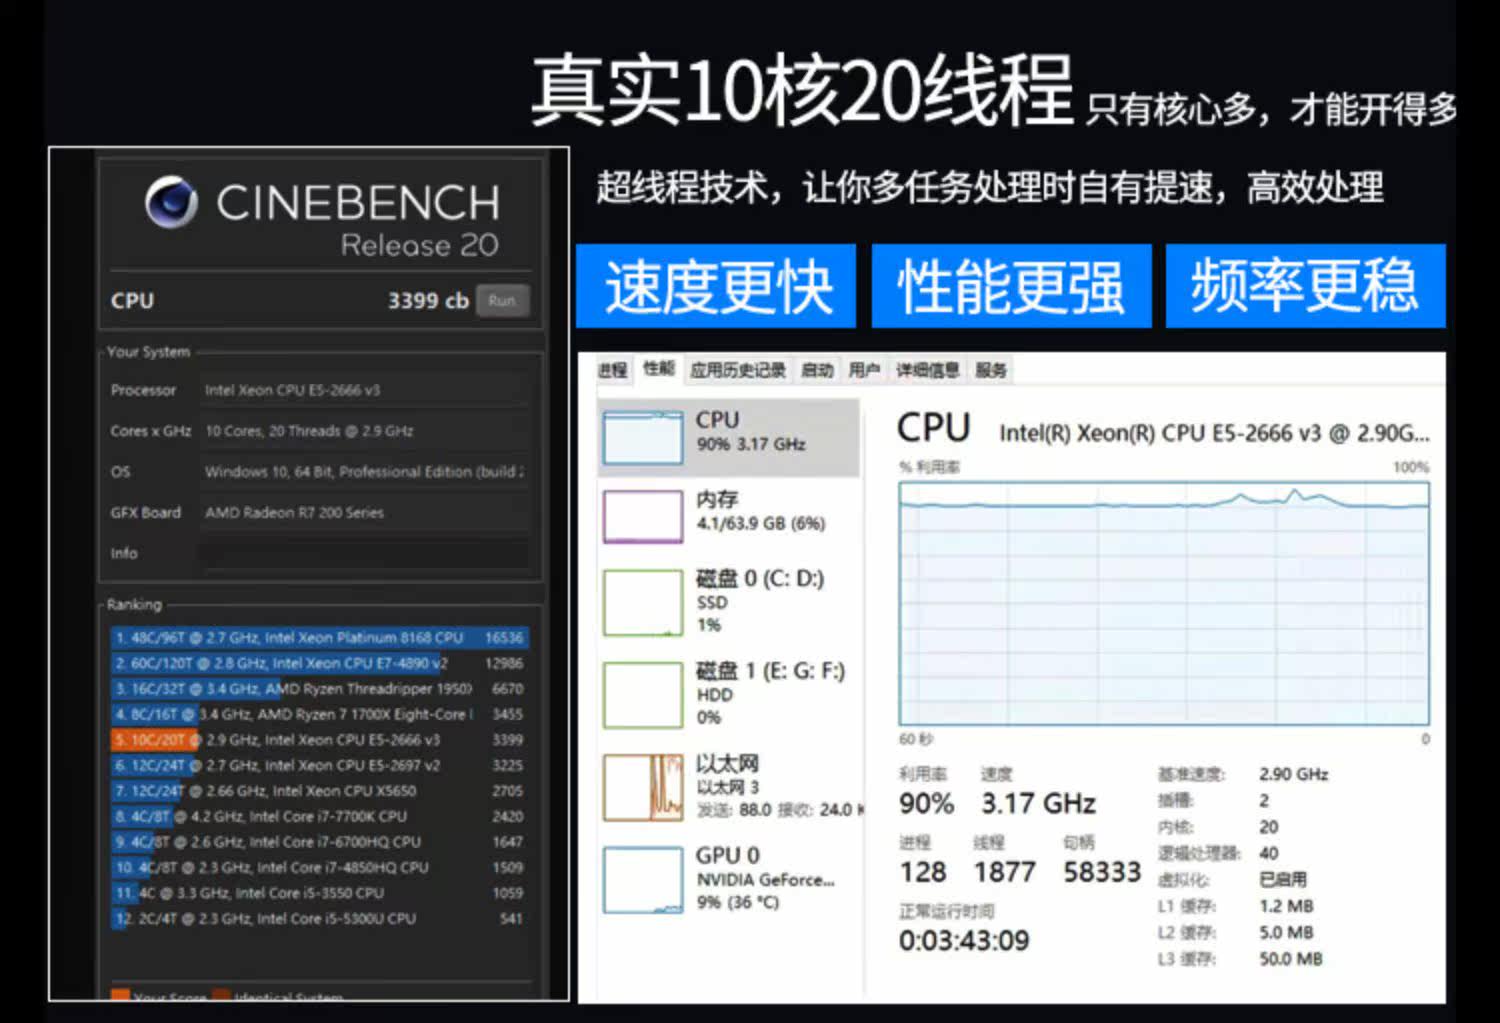
Task: Select ranking row 11 Core i5-3550
Action: coord(319,893)
